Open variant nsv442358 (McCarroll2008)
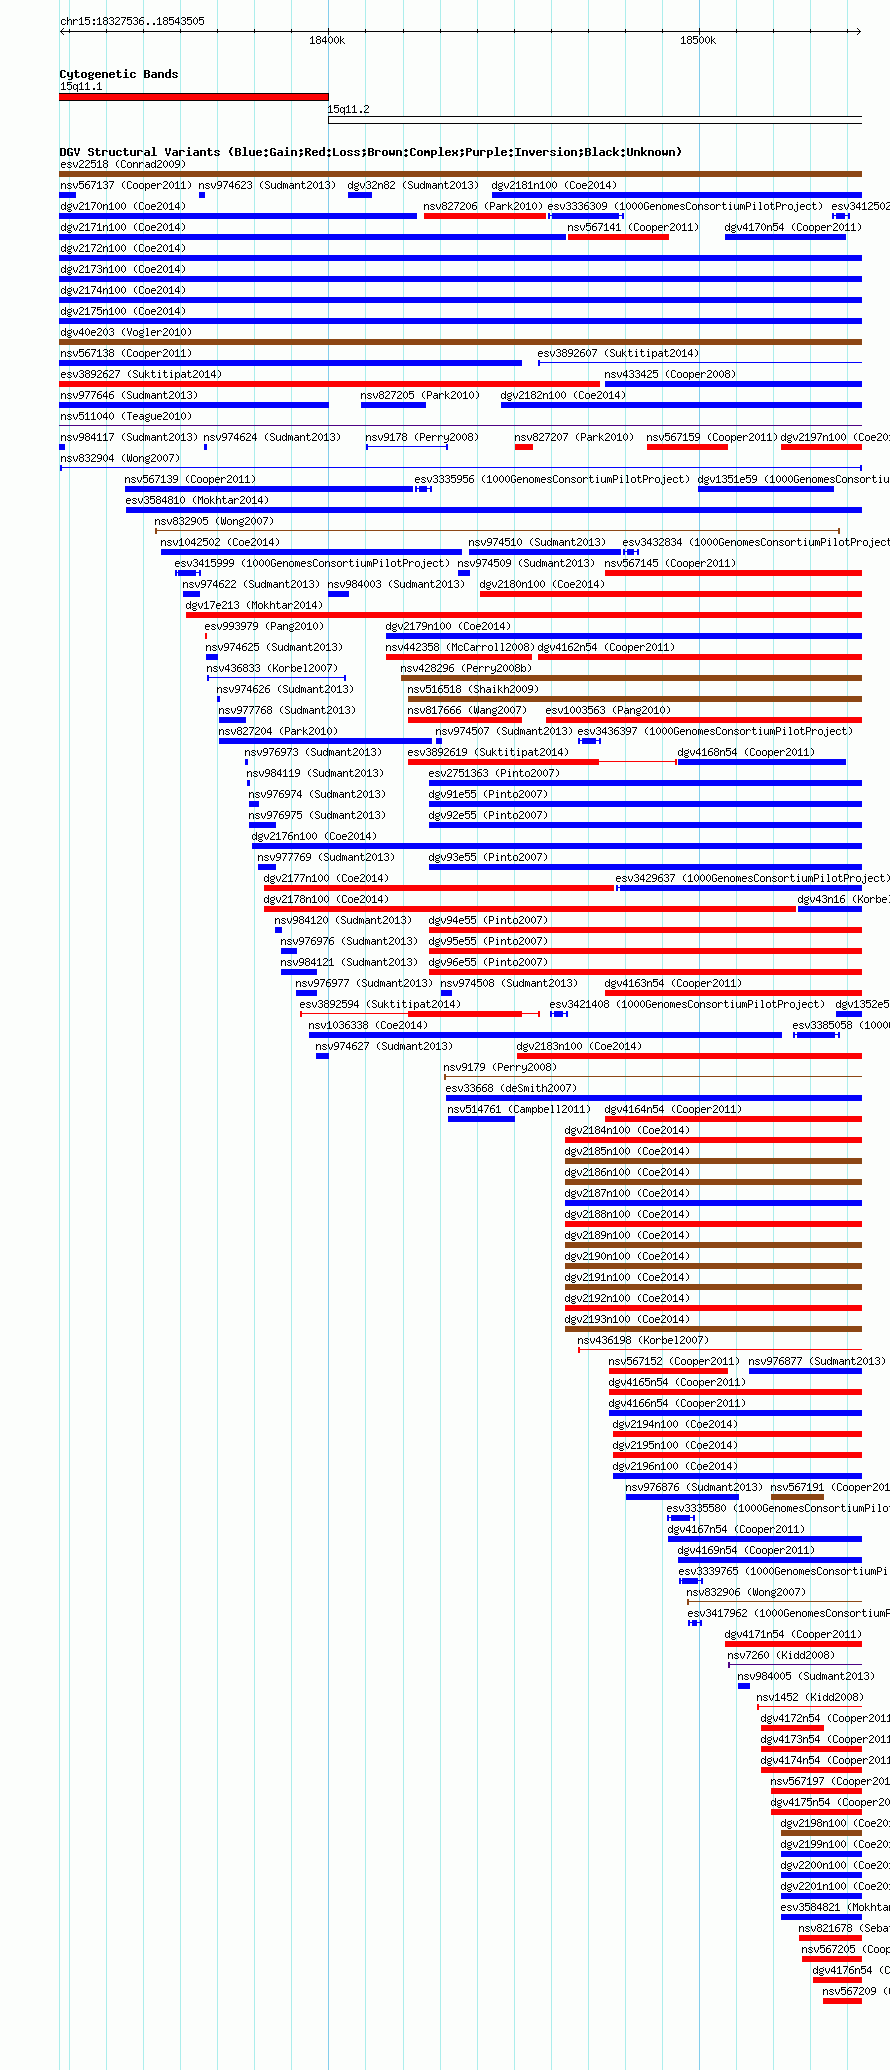 [461, 647]
